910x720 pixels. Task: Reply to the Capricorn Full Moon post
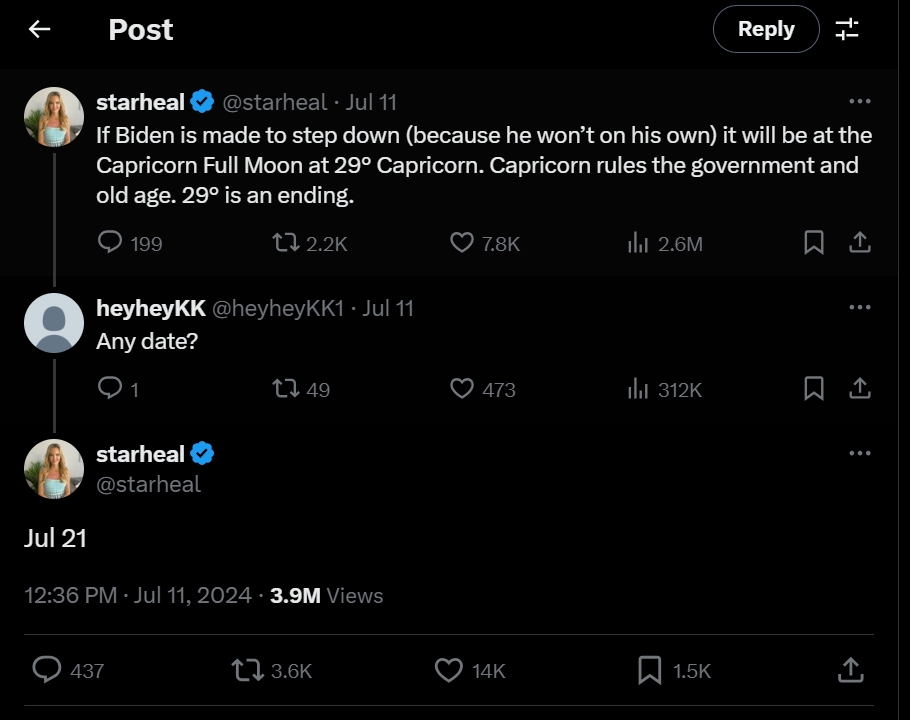[x=110, y=242]
